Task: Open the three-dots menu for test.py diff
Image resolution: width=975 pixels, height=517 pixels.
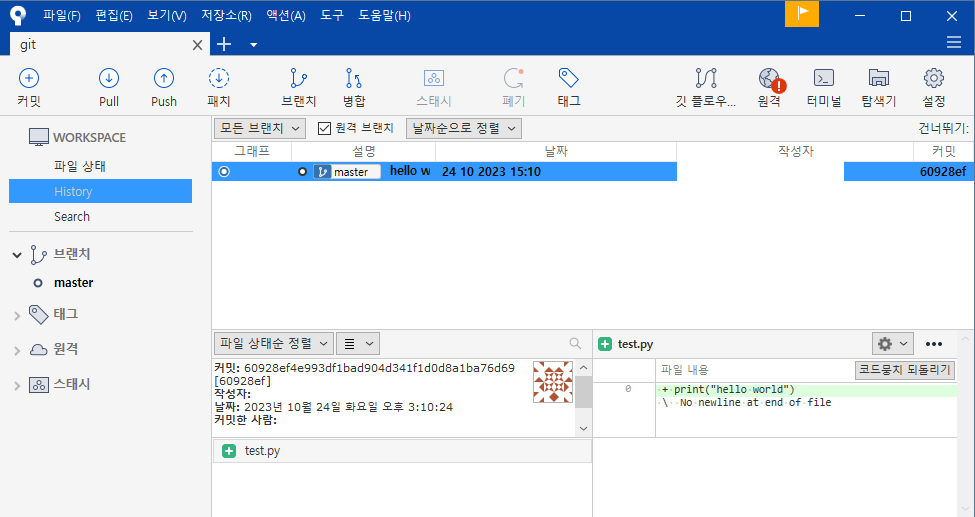Action: [x=934, y=343]
